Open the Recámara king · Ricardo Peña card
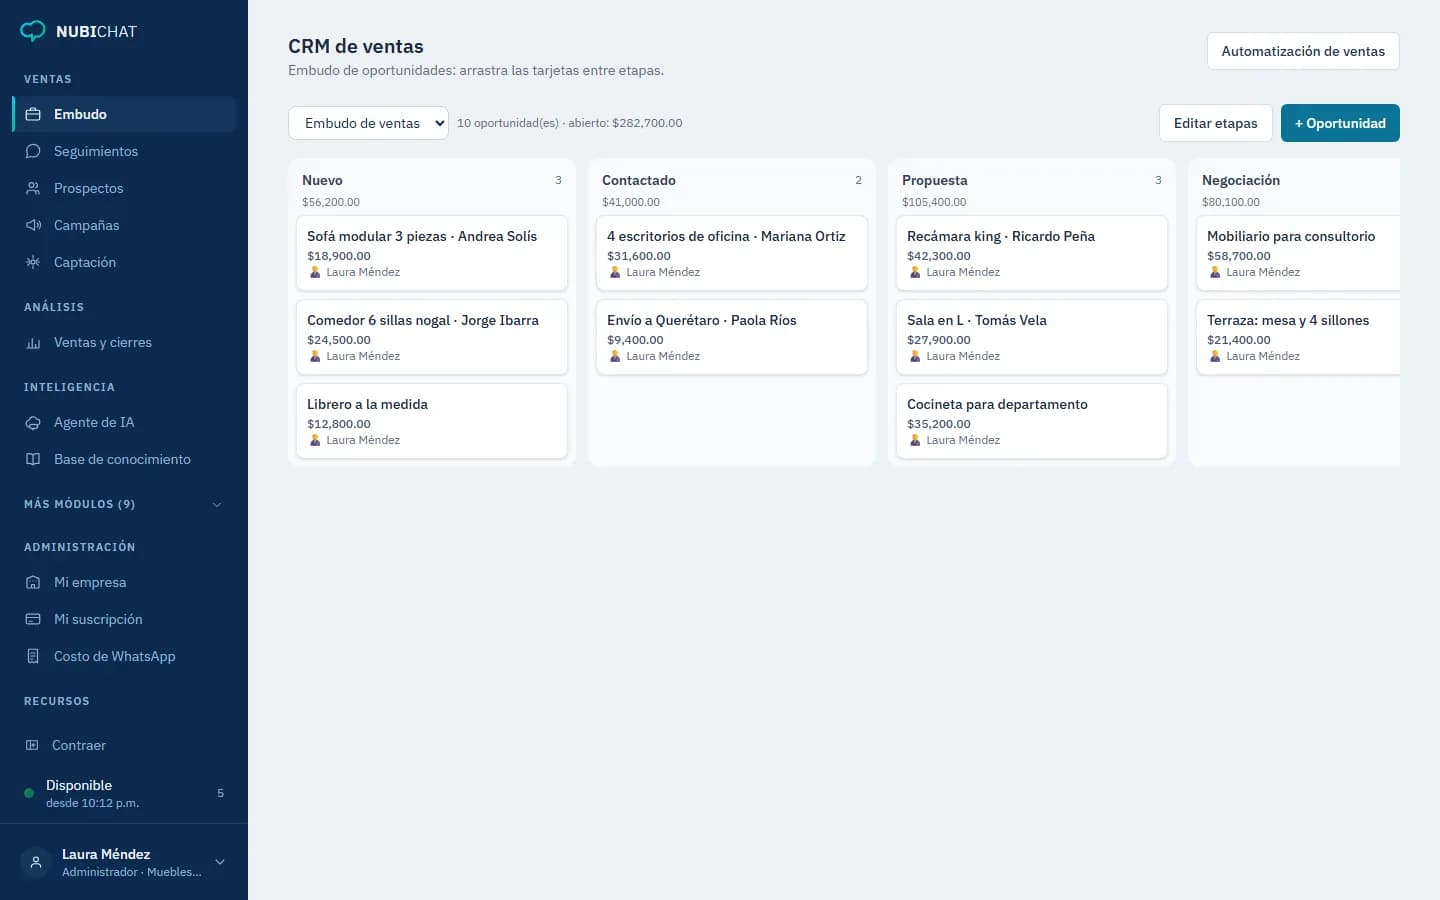Screen dimensions: 1440x900 (x=1032, y=253)
